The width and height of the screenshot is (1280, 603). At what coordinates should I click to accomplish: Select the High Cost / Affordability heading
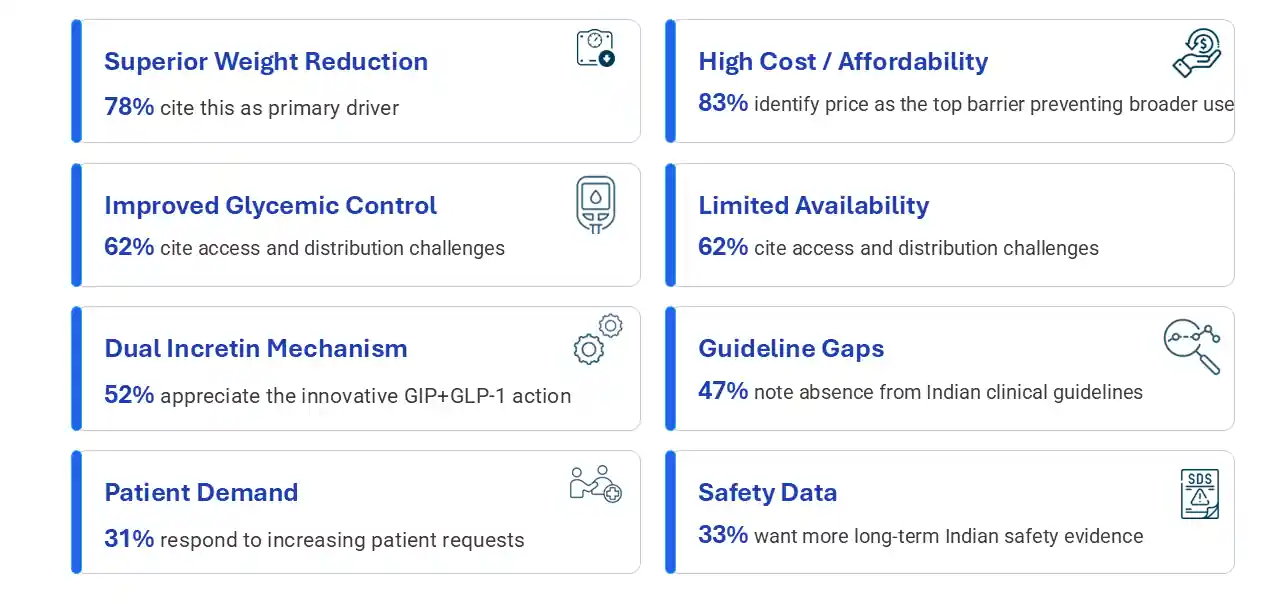843,61
